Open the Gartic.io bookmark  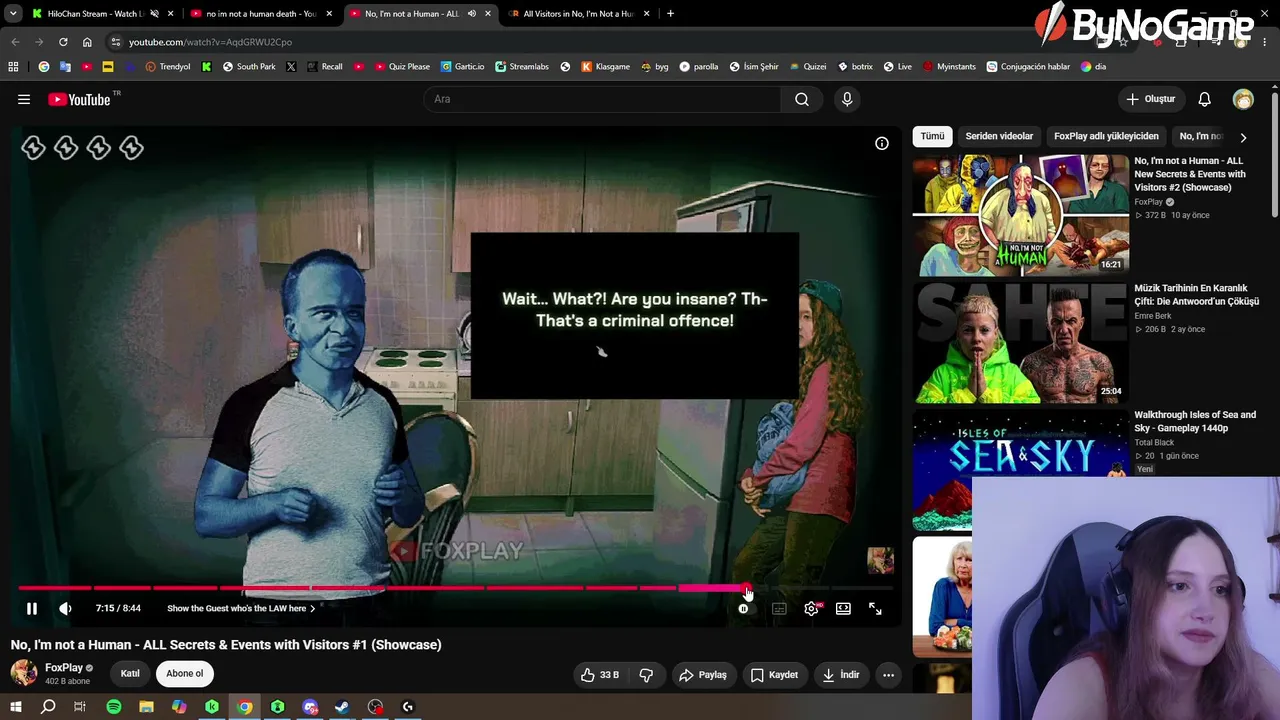462,67
